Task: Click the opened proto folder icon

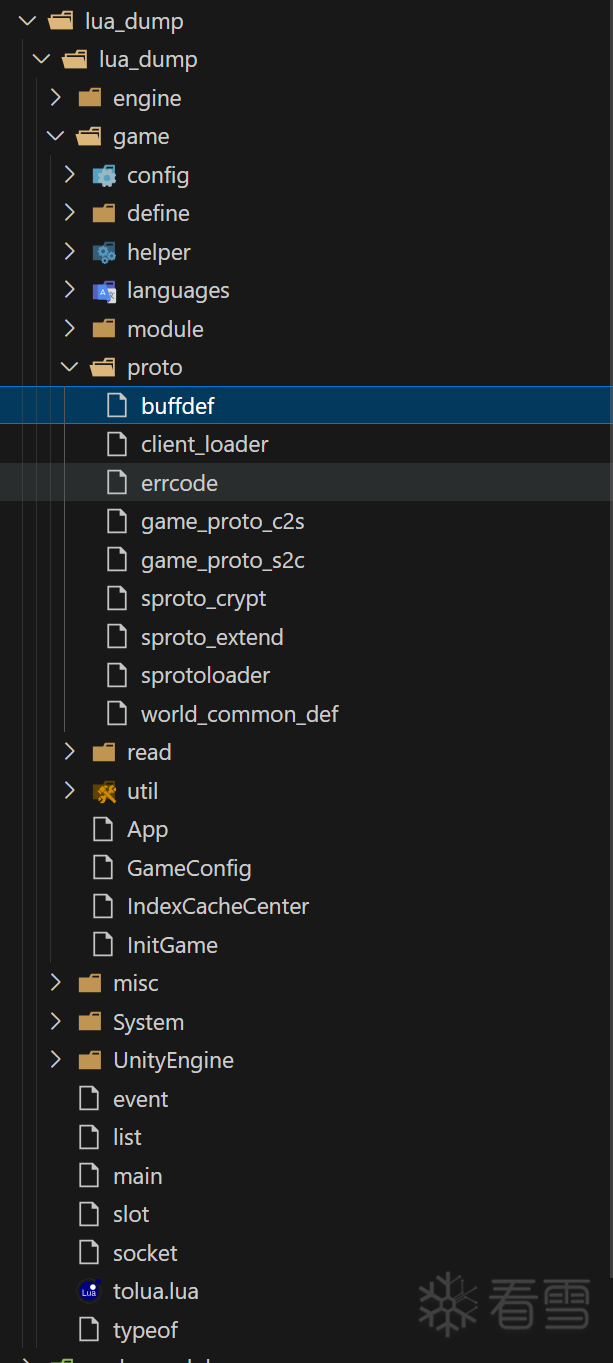Action: click(104, 368)
